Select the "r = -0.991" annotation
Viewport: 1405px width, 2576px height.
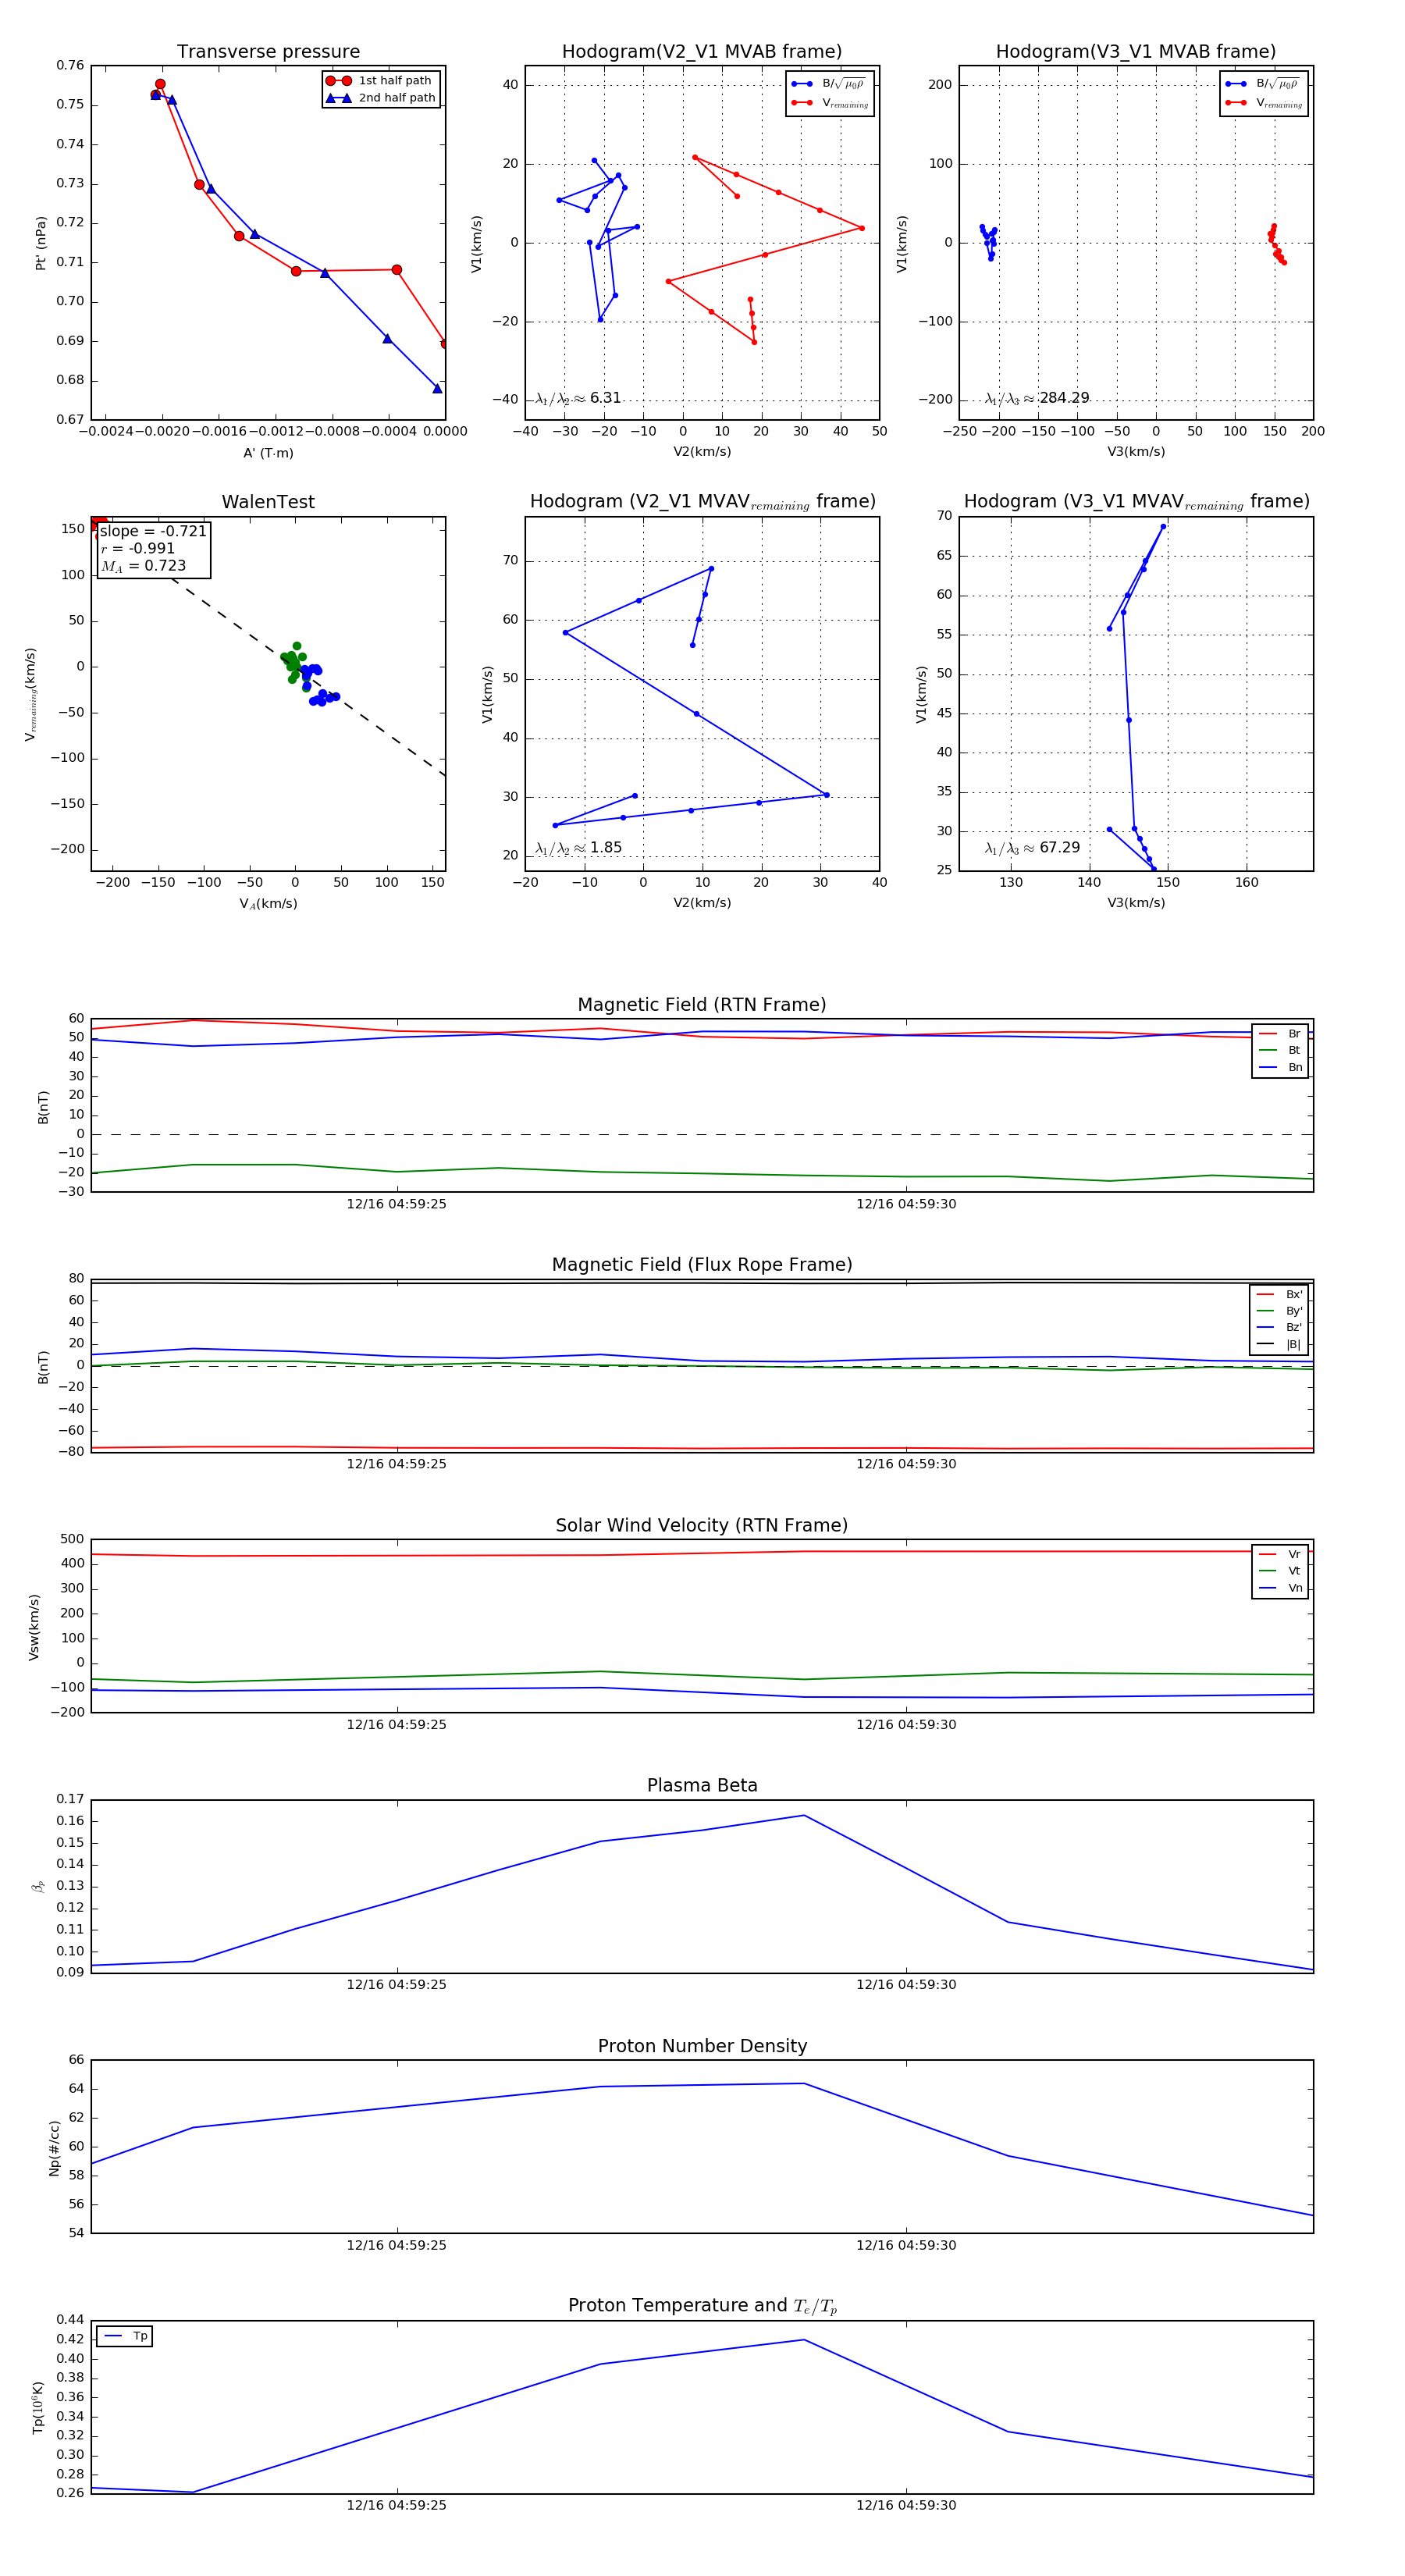click(x=138, y=548)
